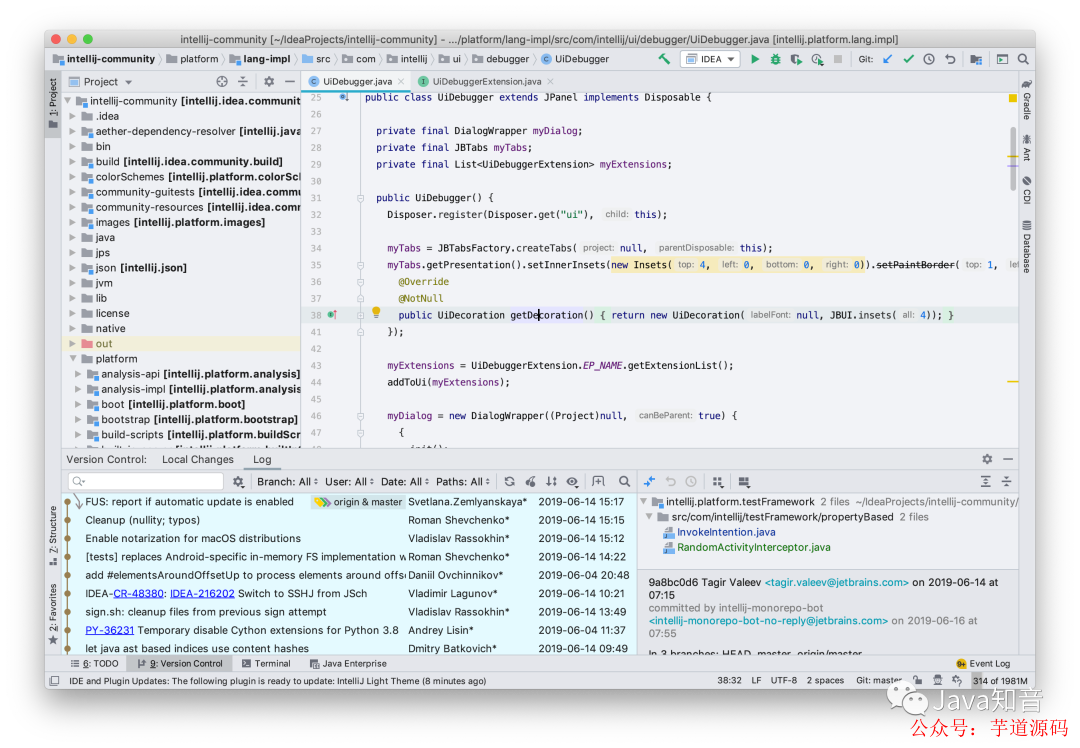This screenshot has width=1080, height=748.
Task: Switch to UiDebuggerExtension.java tab
Action: click(x=486, y=81)
